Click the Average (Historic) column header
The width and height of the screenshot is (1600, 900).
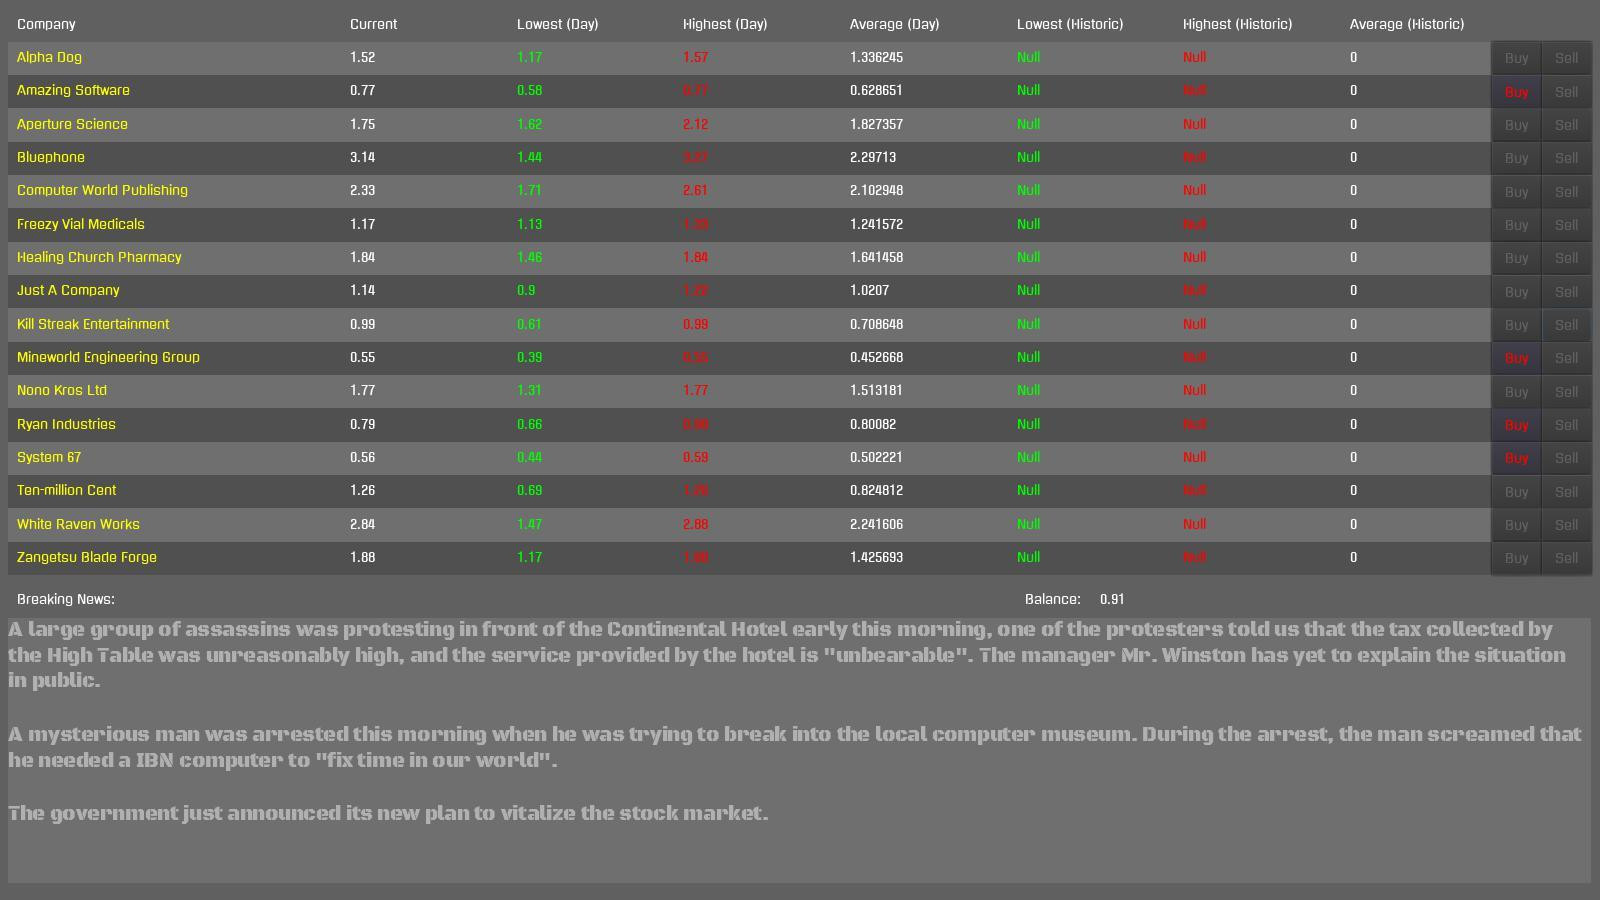tap(1406, 24)
